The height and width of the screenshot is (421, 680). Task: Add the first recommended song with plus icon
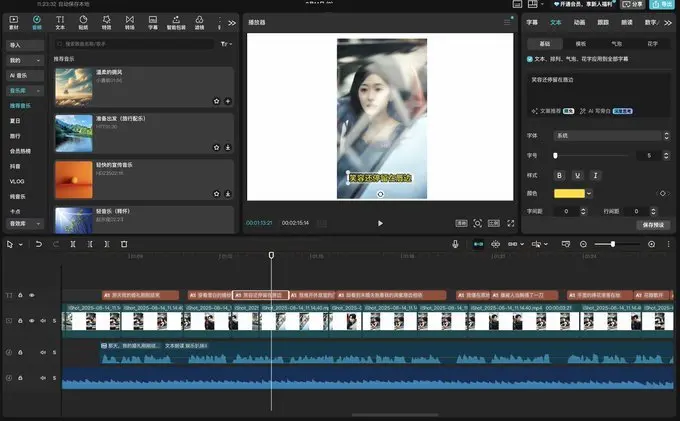pos(228,101)
